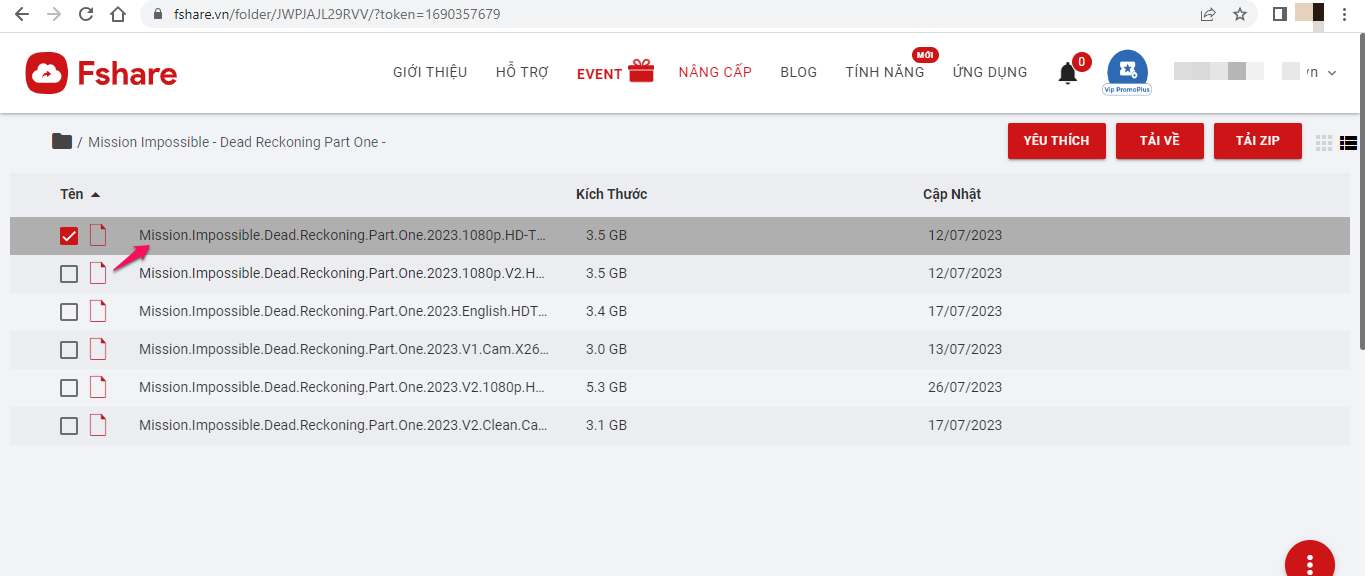Open the browser profile avatar

point(1310,15)
